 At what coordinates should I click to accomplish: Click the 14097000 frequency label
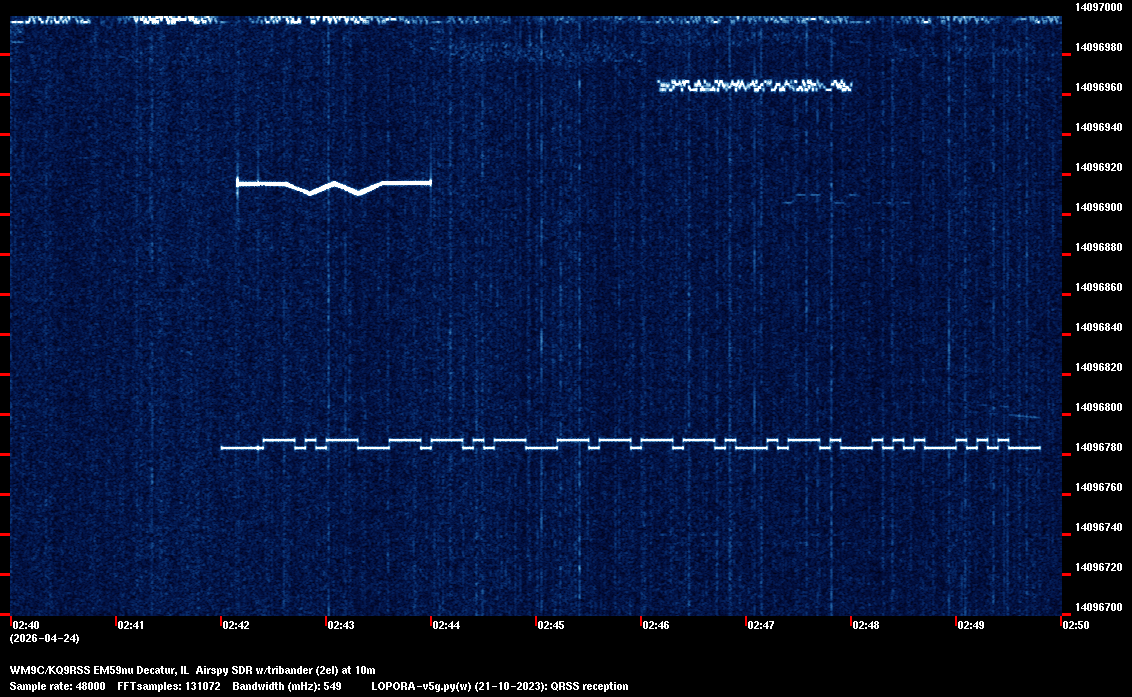pos(1099,7)
